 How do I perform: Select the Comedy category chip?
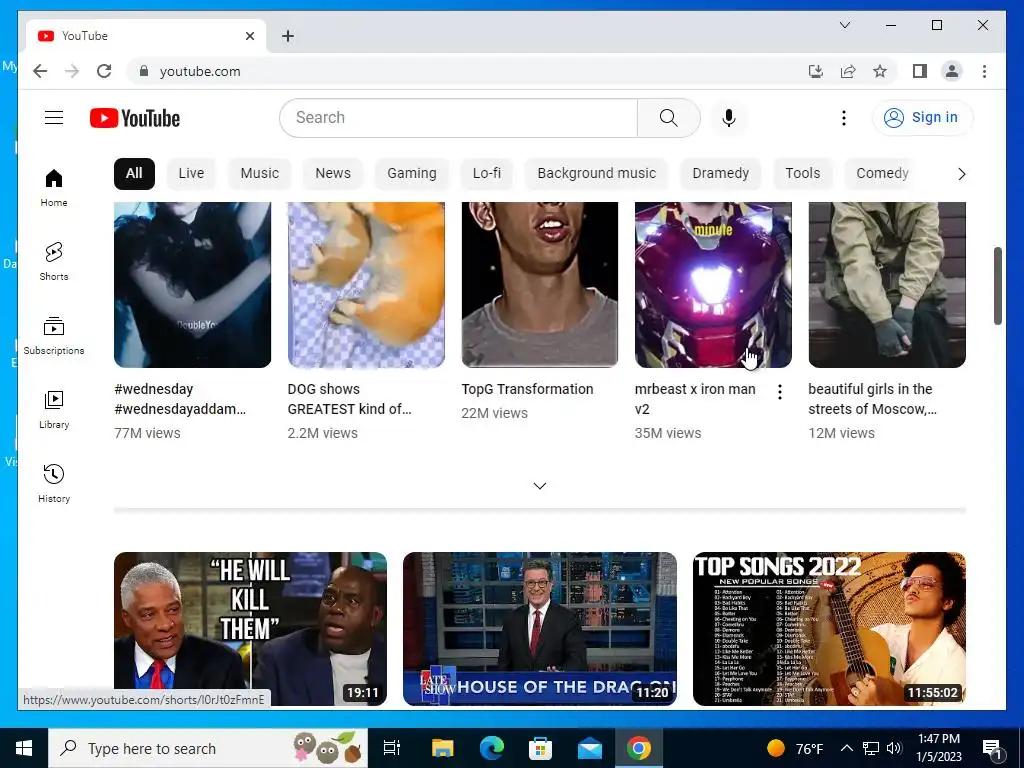(882, 174)
